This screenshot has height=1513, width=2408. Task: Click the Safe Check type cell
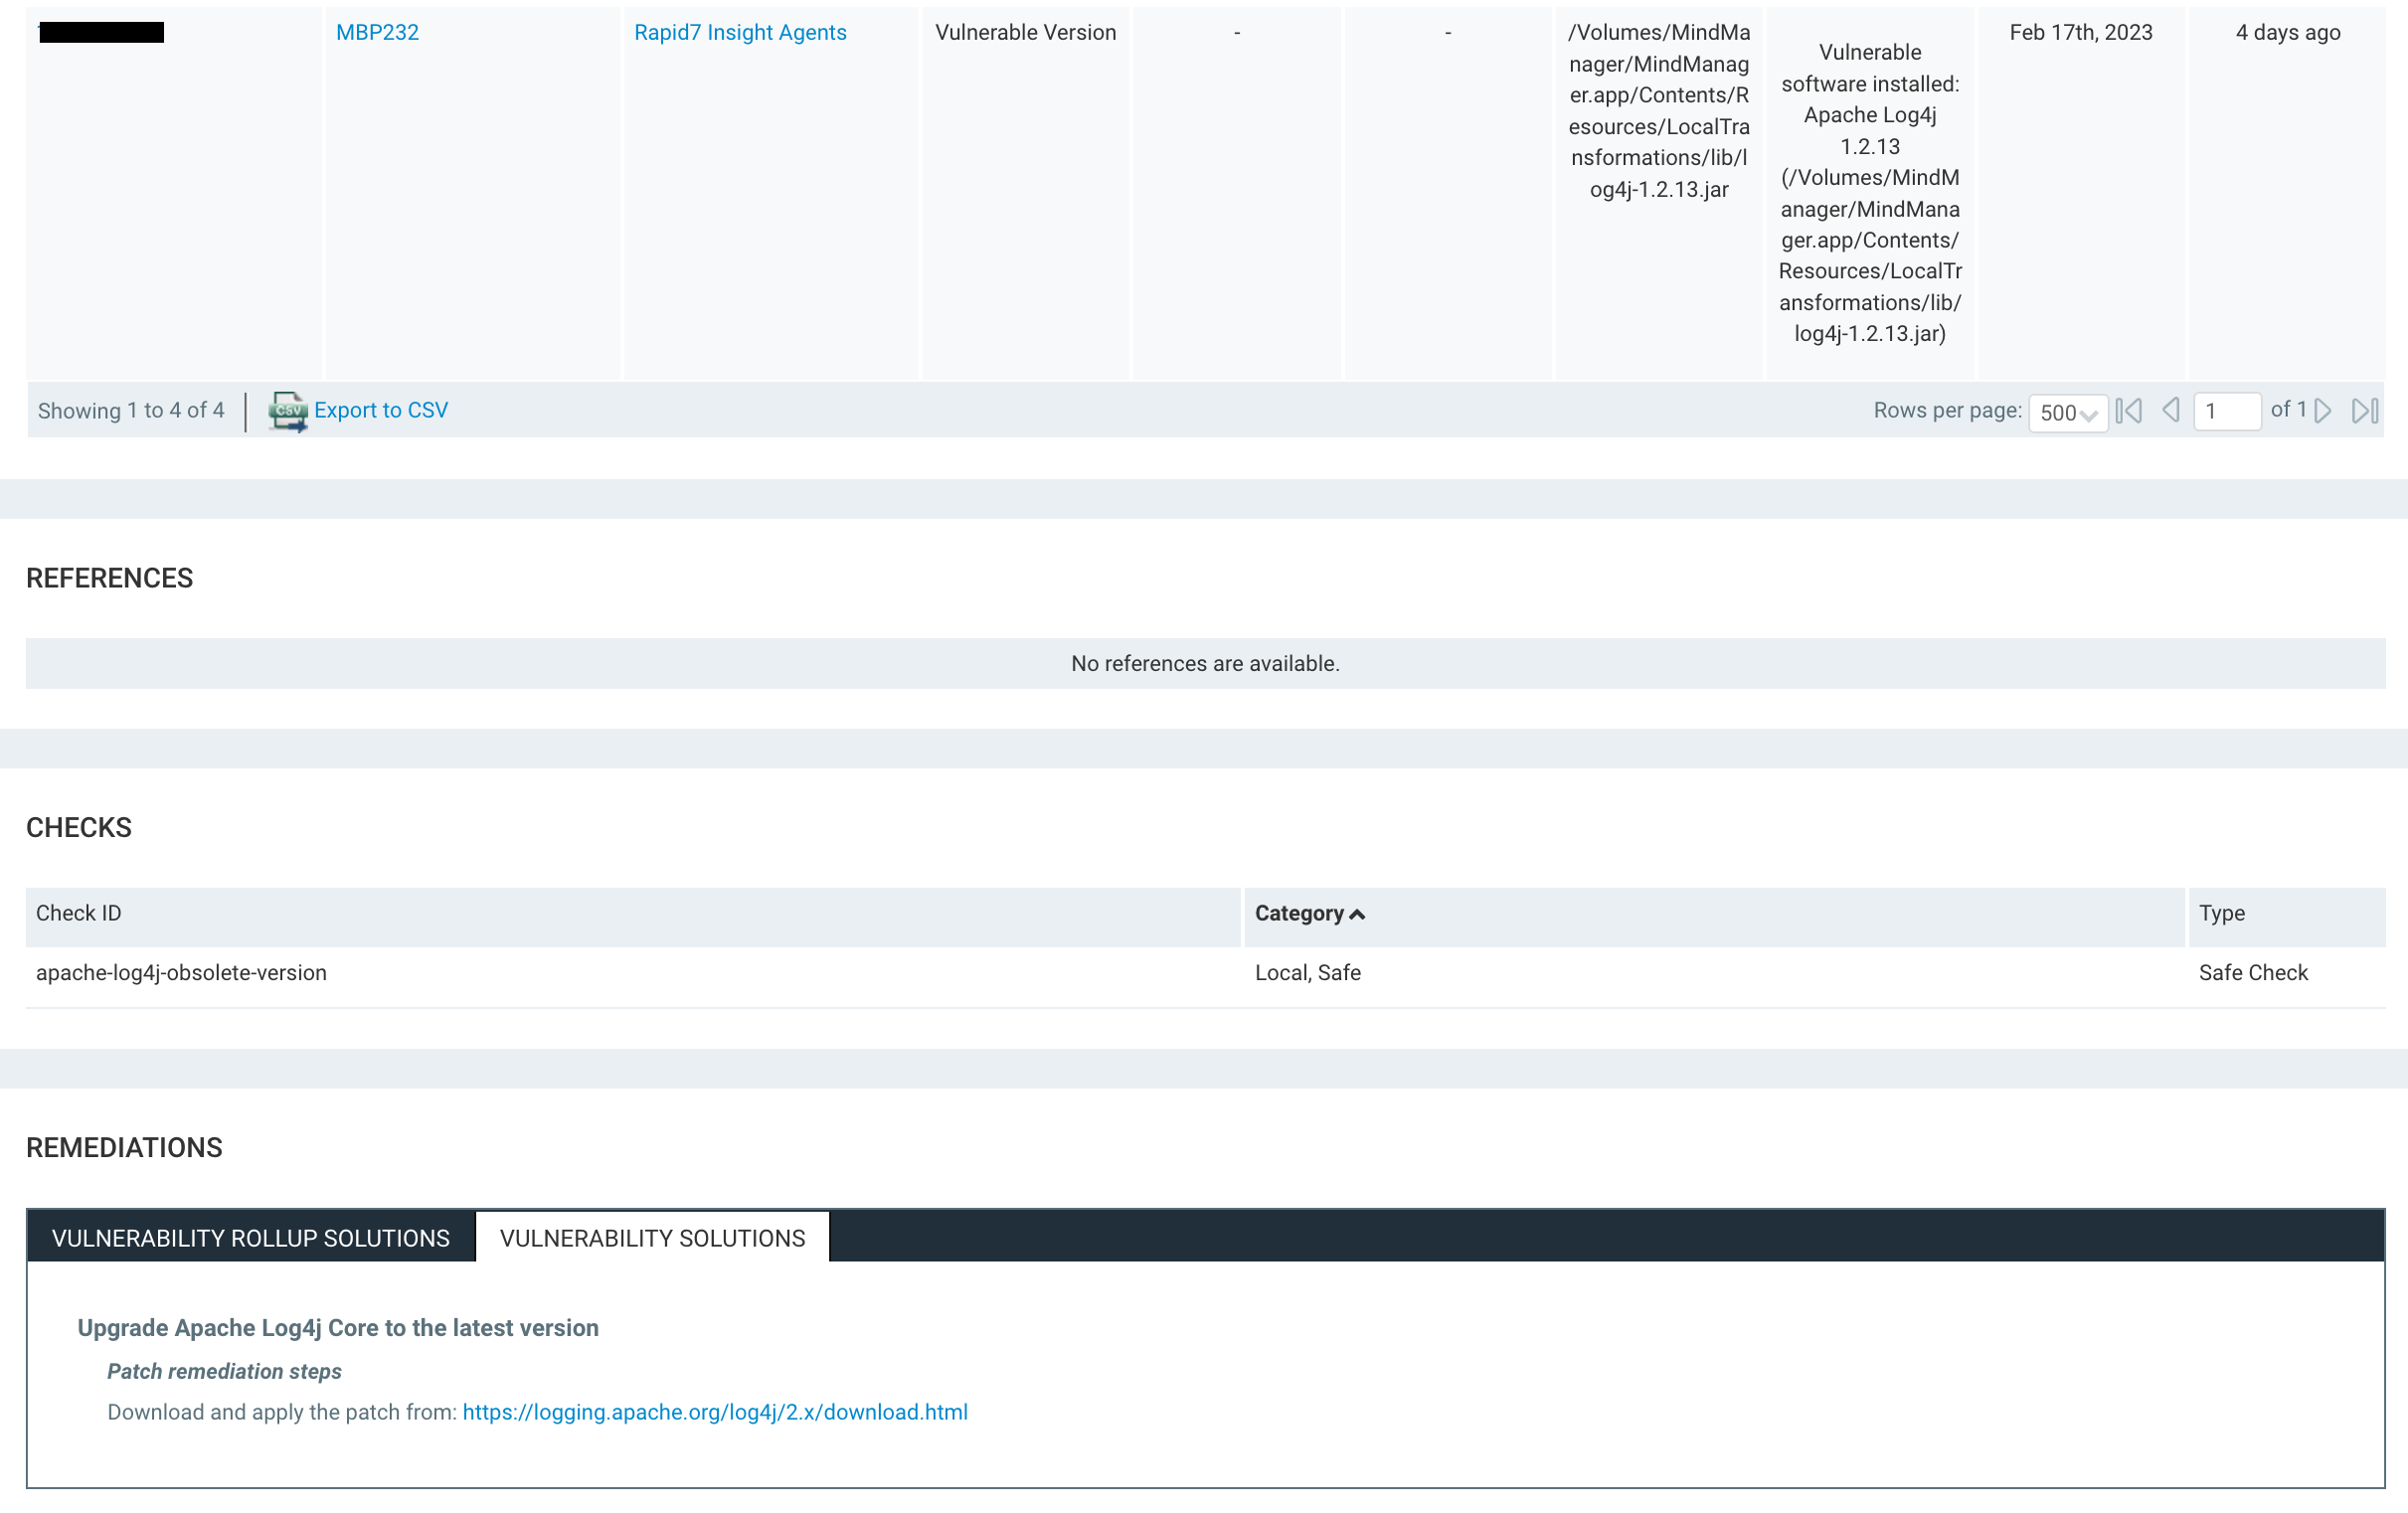pos(2252,973)
